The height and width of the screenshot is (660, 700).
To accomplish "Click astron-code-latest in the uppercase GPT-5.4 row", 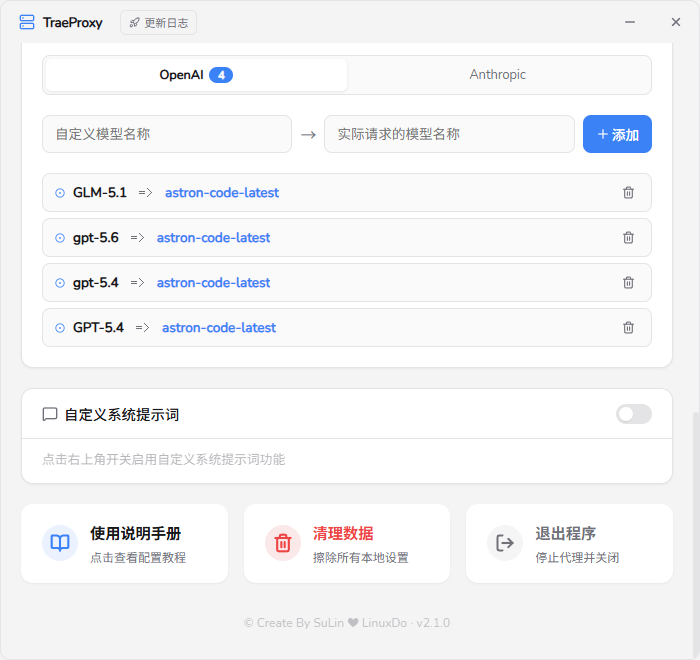I will tap(219, 328).
